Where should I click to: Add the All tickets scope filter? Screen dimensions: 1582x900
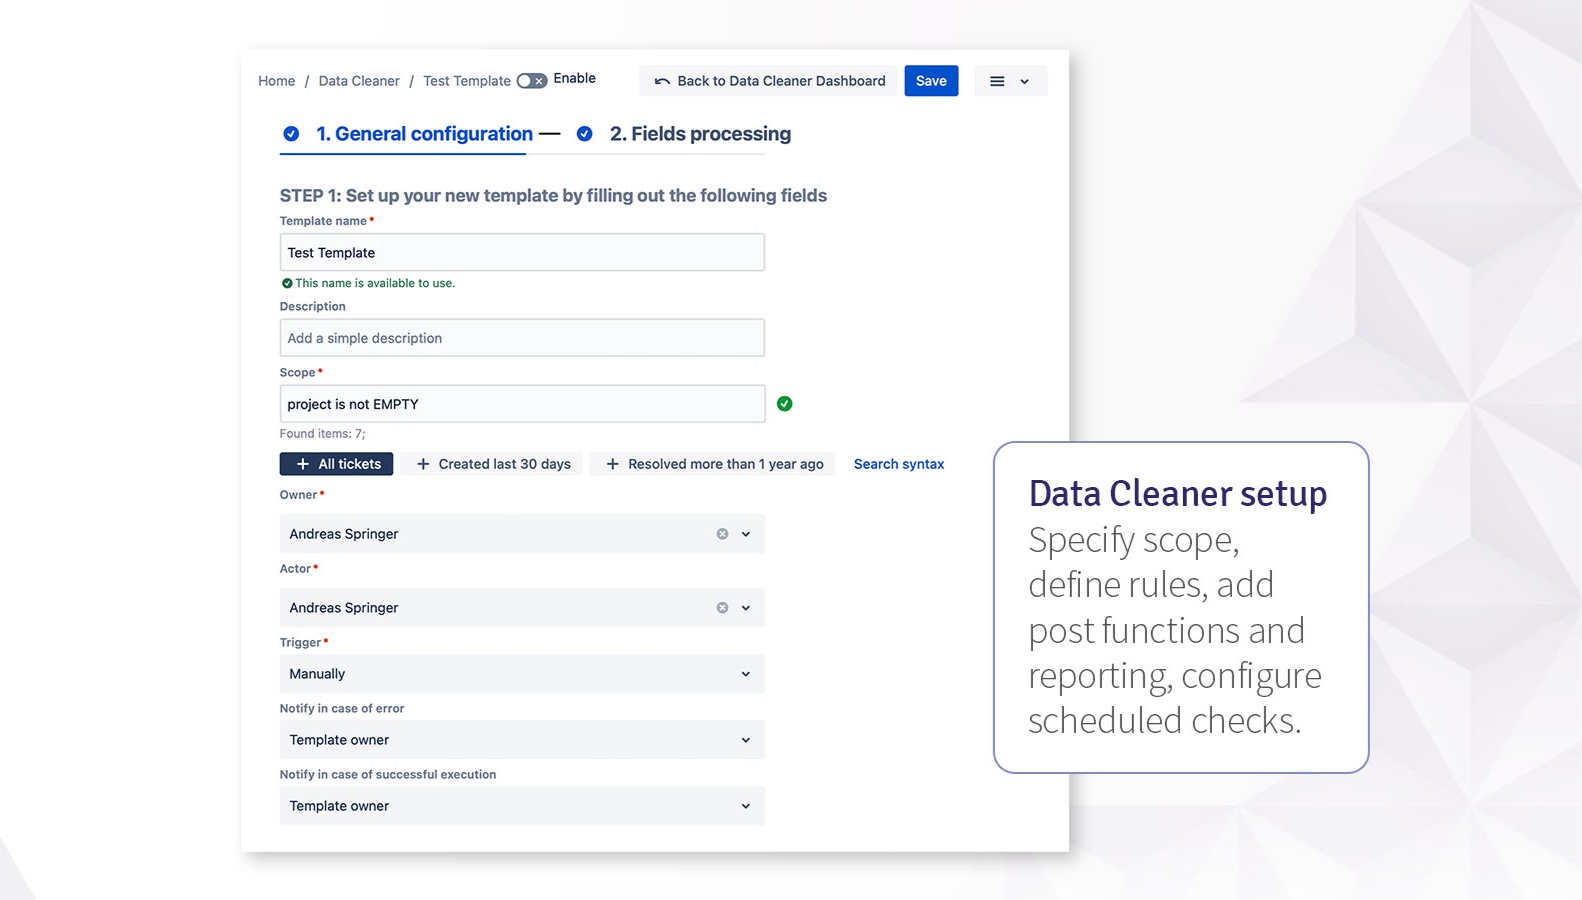(x=337, y=464)
